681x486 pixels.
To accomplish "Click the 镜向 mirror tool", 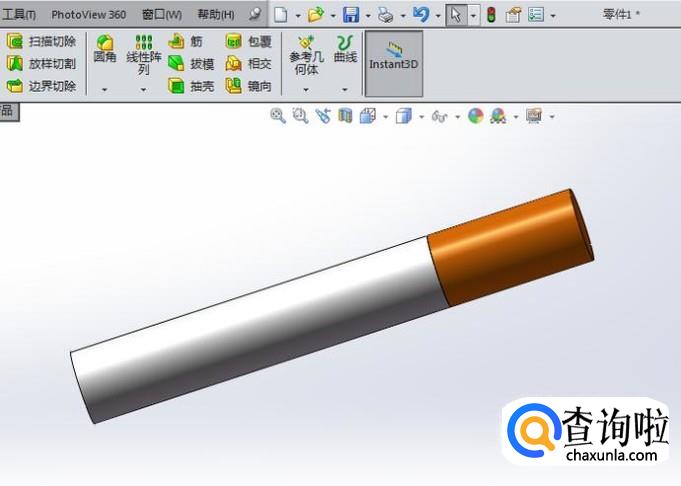I will point(249,86).
